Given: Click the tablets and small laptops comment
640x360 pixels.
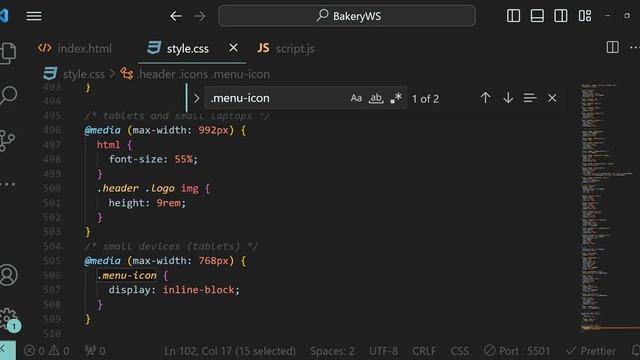Looking at the screenshot, I should tap(177, 116).
